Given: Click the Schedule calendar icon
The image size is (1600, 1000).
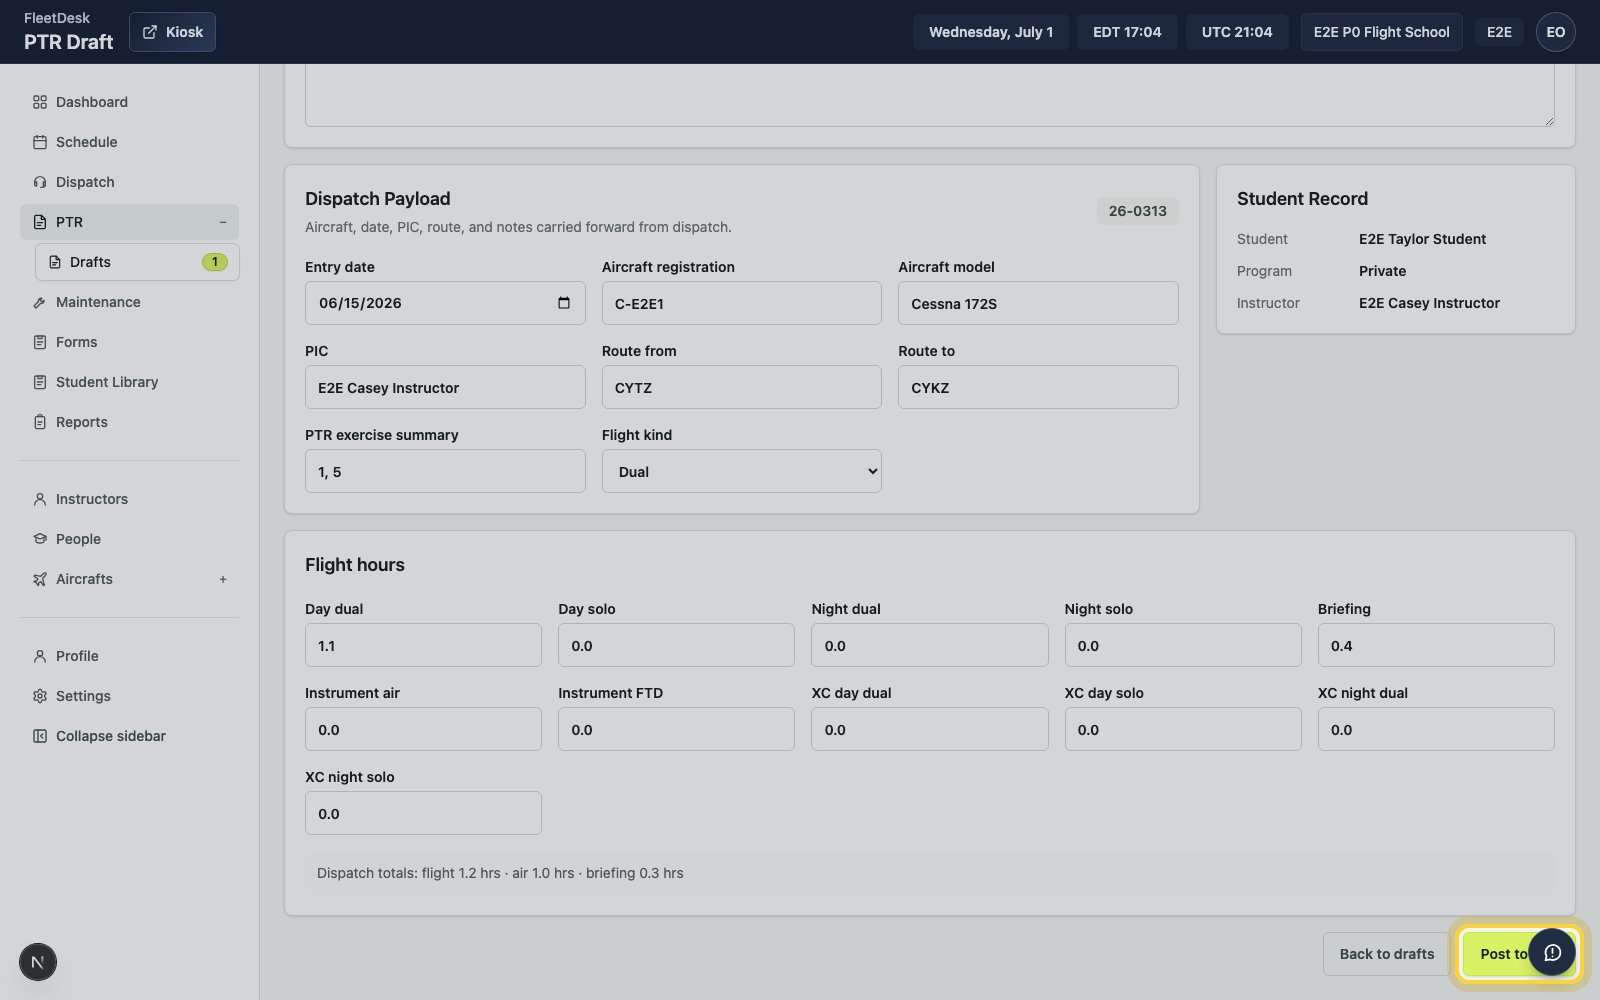Looking at the screenshot, I should (x=40, y=142).
